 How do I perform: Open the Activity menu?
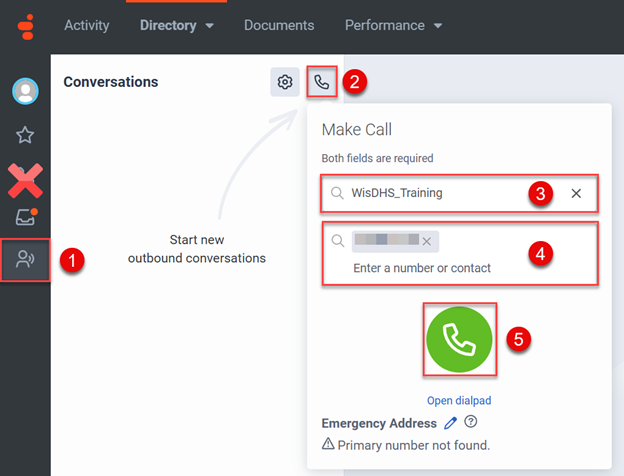87,25
